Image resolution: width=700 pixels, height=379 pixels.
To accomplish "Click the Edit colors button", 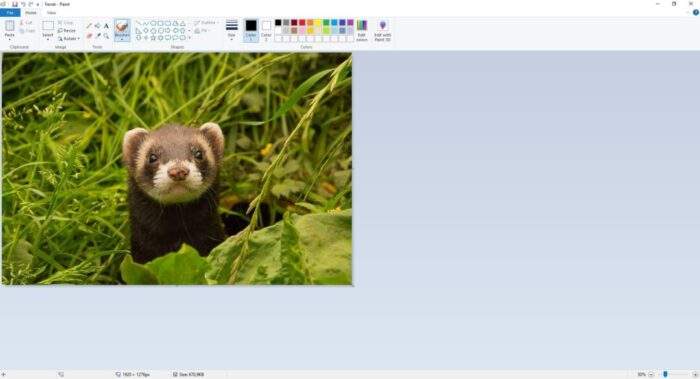I will [x=362, y=30].
